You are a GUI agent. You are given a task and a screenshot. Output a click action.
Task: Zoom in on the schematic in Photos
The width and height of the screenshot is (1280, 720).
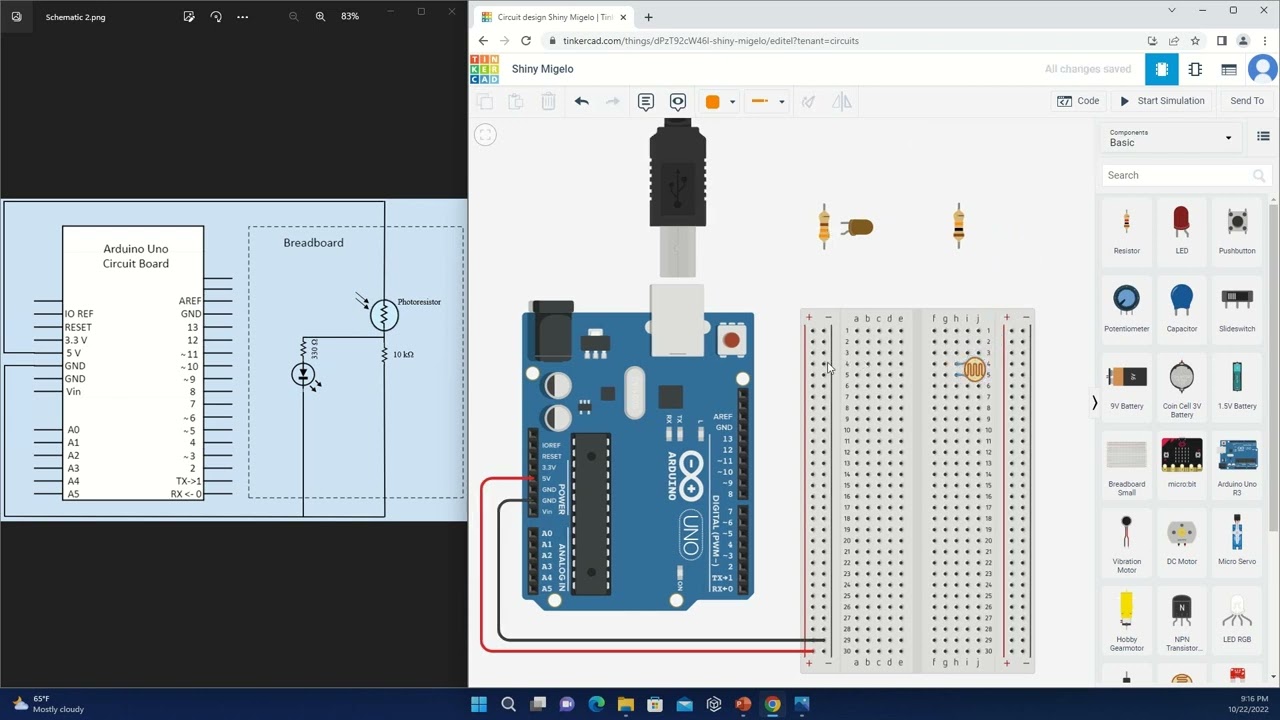pyautogui.click(x=320, y=17)
